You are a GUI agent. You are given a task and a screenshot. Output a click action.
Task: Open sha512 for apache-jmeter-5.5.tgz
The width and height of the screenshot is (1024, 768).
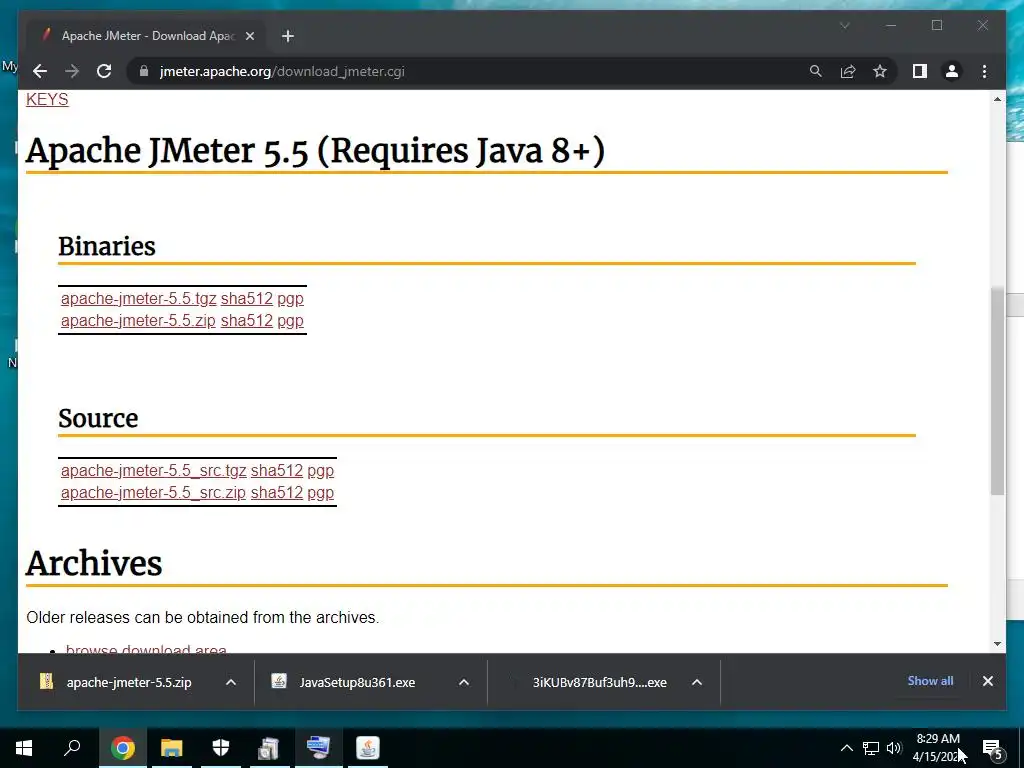(x=247, y=298)
